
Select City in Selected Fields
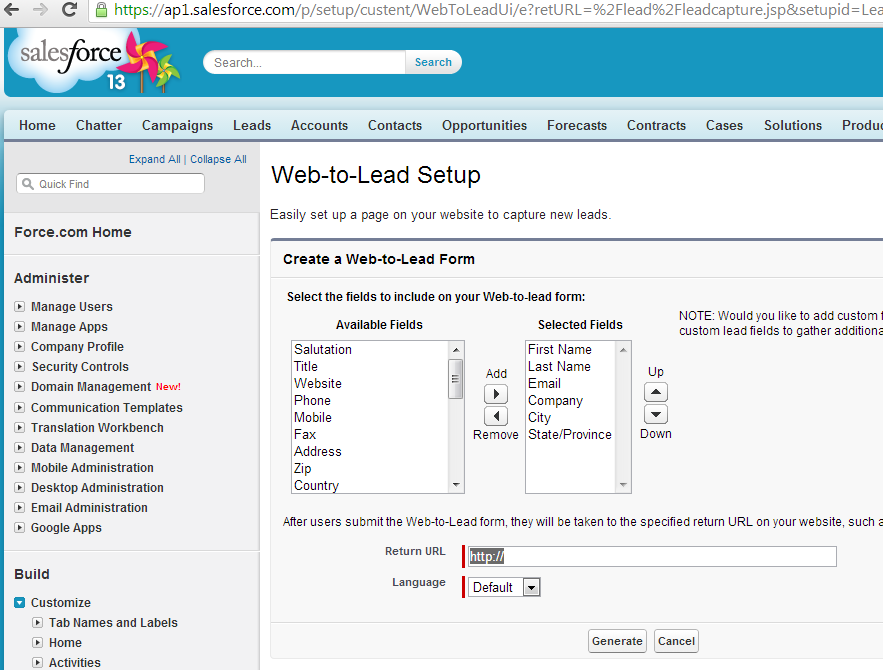point(539,418)
